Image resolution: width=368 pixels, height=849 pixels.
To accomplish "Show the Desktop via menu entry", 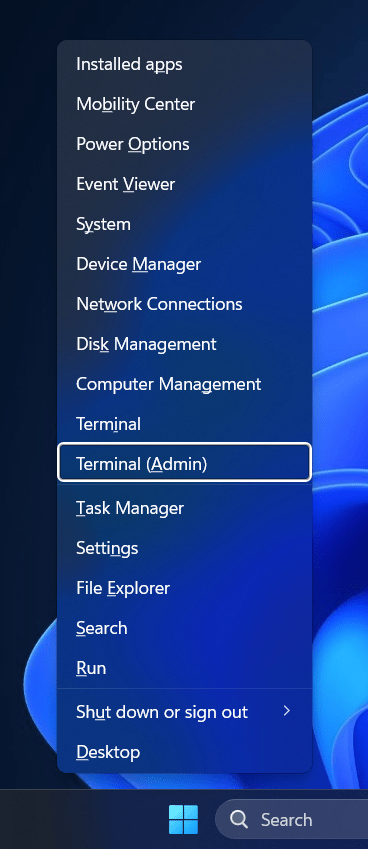I will [x=184, y=752].
